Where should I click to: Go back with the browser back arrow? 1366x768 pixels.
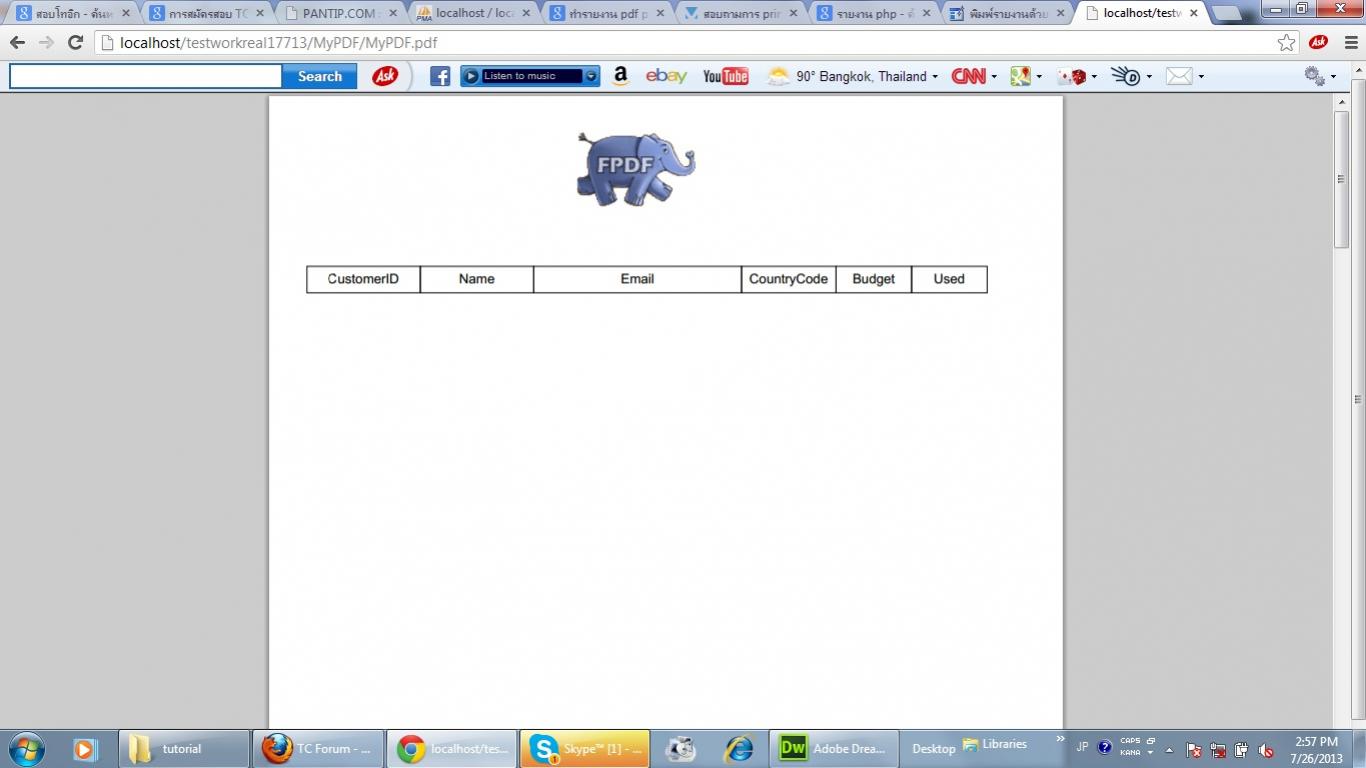tap(17, 43)
